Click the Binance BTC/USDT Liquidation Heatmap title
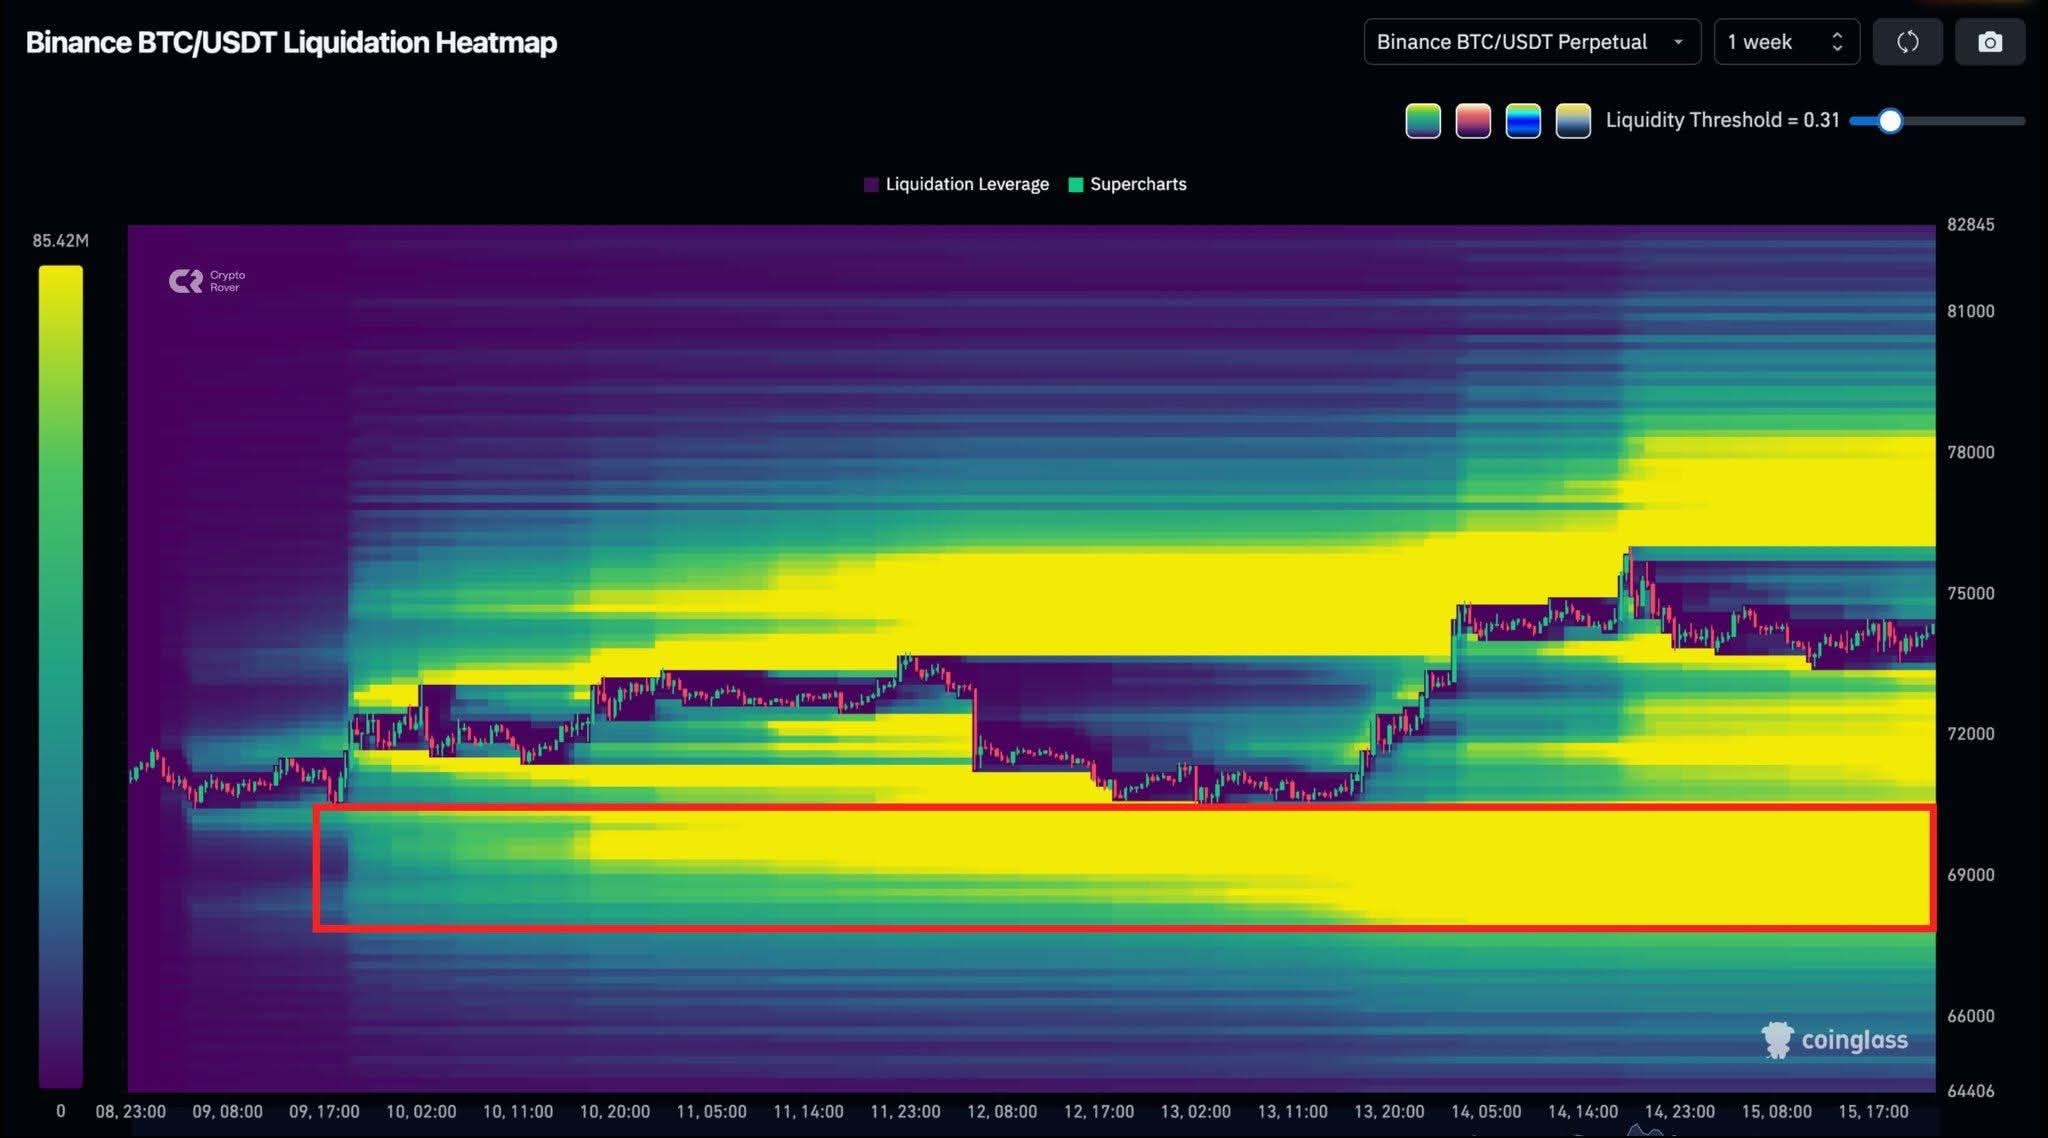The image size is (2048, 1138). coord(291,42)
